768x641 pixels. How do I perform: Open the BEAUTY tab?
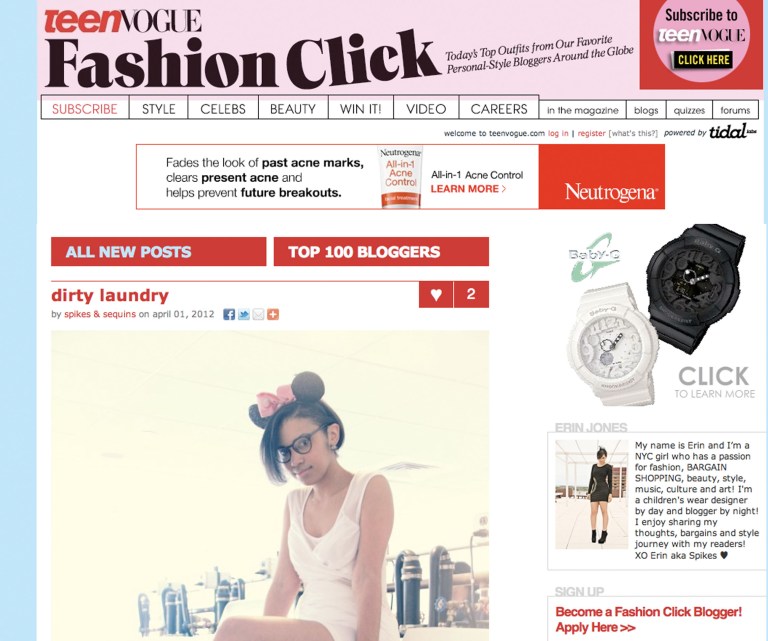pos(293,109)
